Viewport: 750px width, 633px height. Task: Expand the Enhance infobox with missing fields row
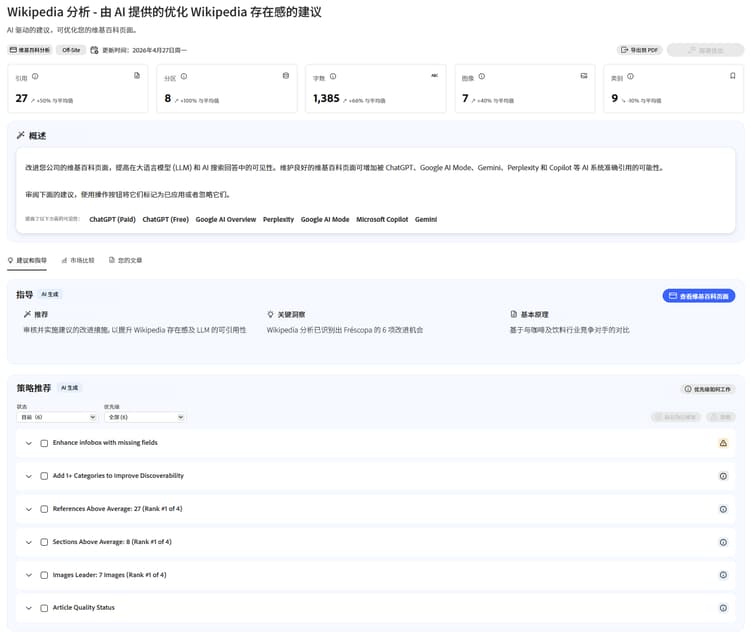29,443
